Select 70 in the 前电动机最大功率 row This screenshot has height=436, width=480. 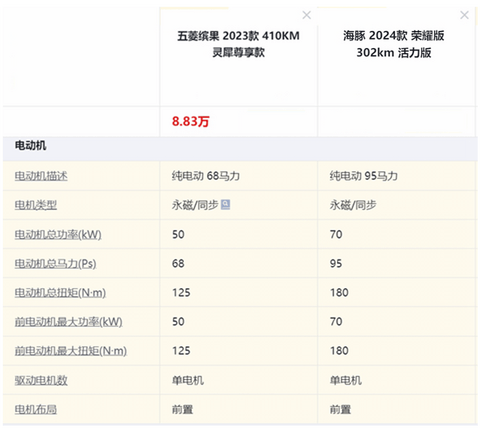click(336, 321)
